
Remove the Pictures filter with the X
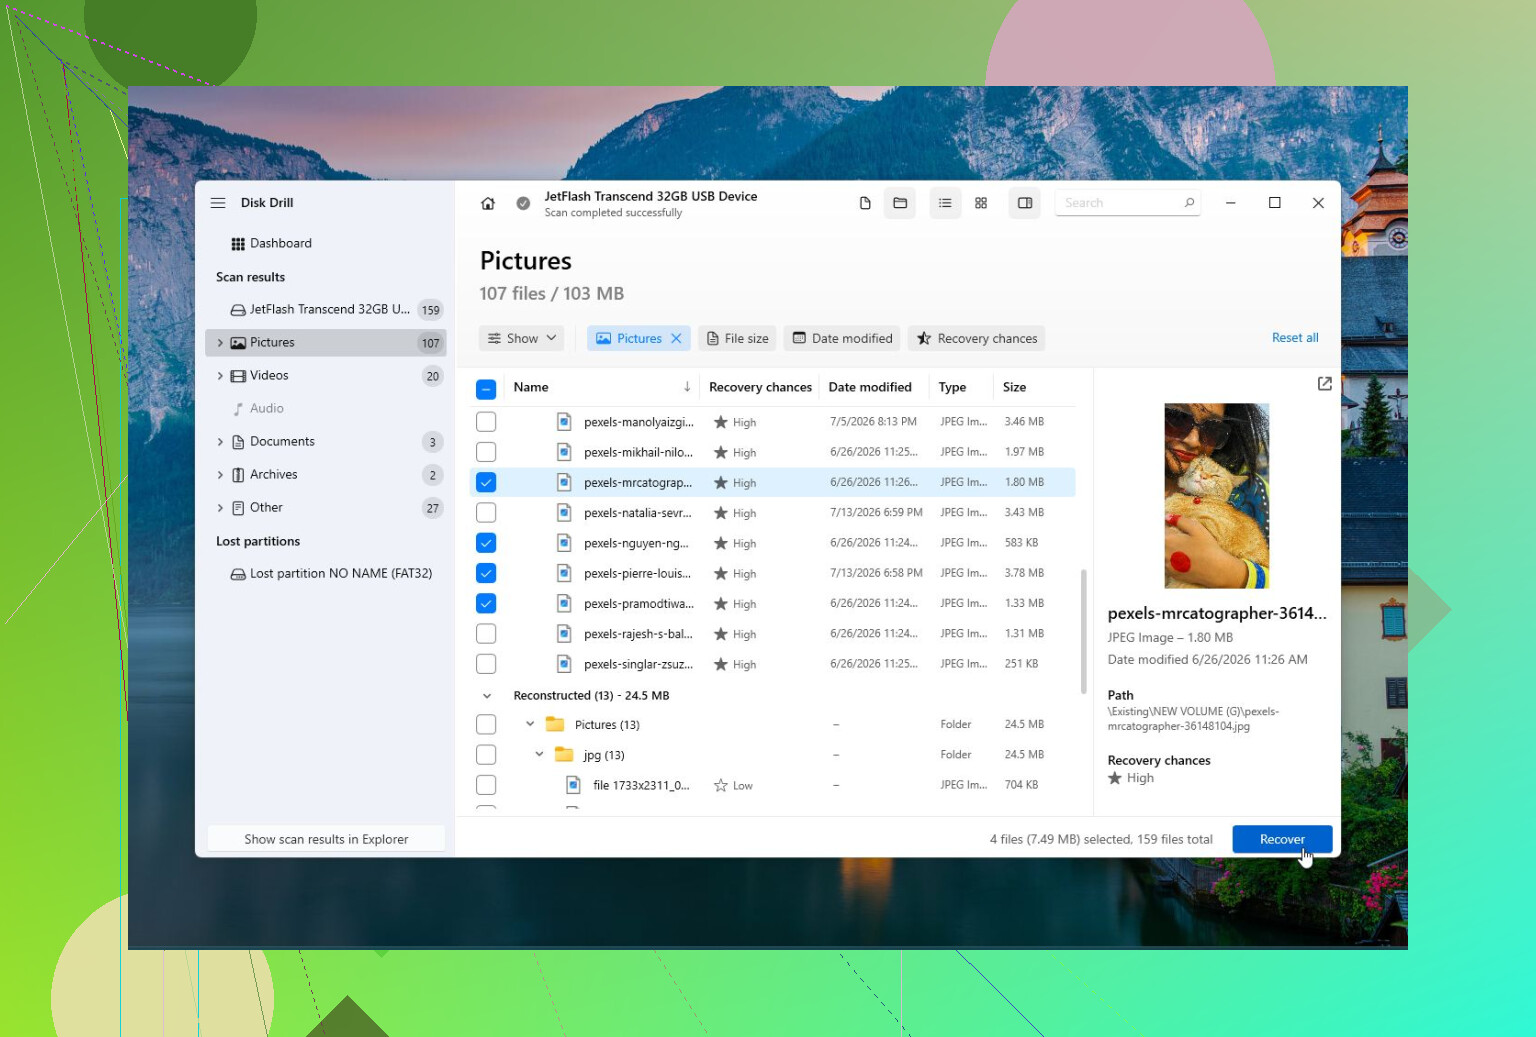click(676, 338)
